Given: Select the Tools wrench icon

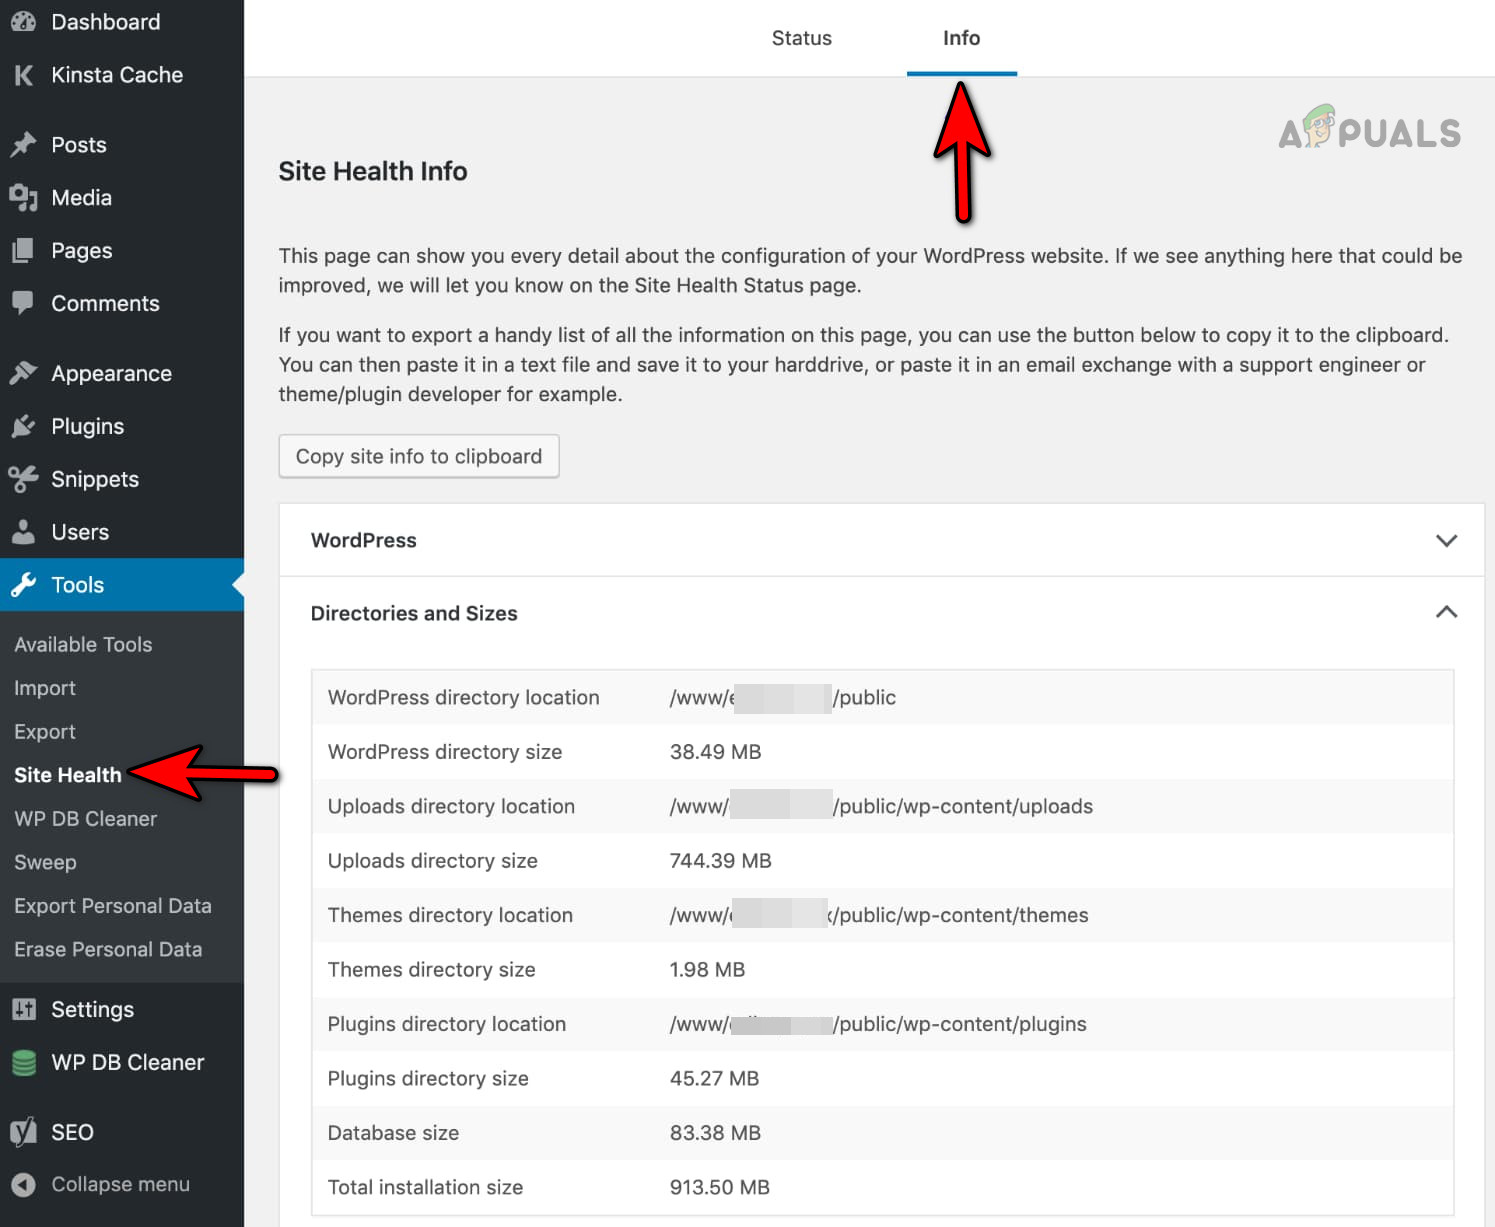Looking at the screenshot, I should [x=23, y=585].
